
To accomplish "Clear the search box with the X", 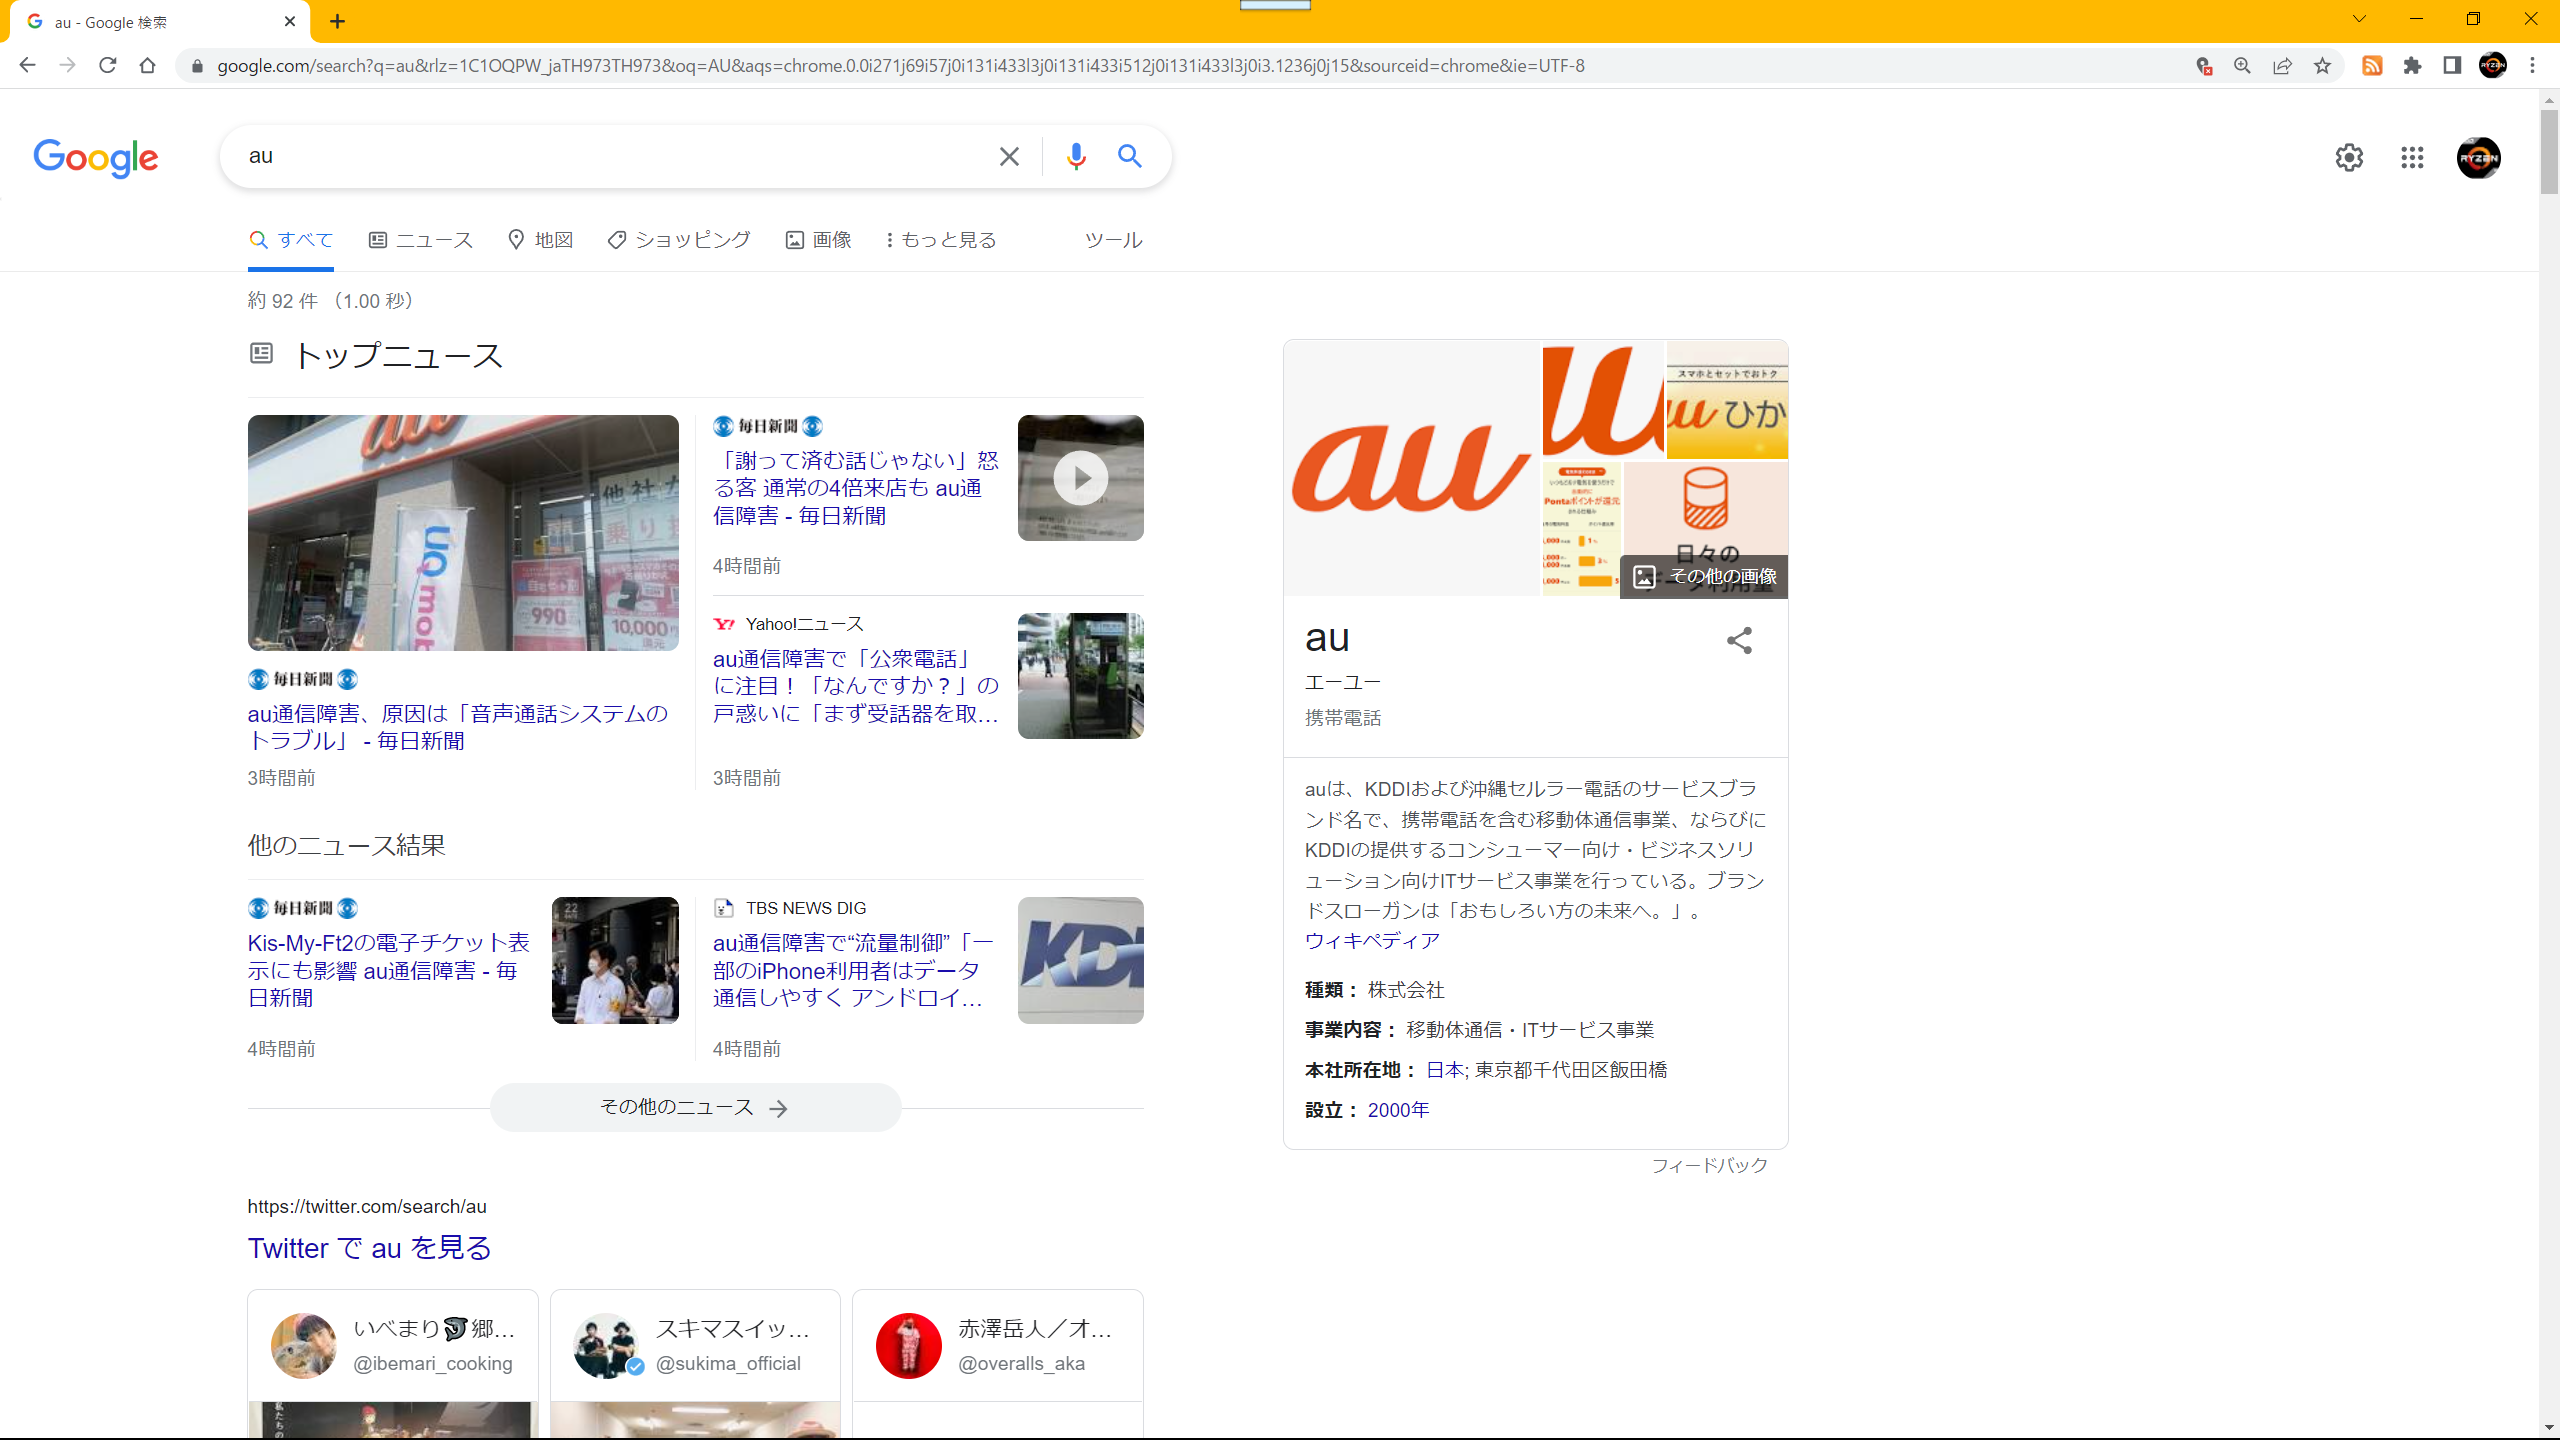I will click(x=1009, y=156).
